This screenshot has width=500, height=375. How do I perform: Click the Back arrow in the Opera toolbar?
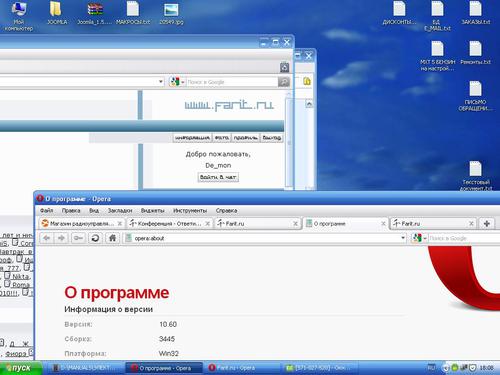[x=47, y=238]
